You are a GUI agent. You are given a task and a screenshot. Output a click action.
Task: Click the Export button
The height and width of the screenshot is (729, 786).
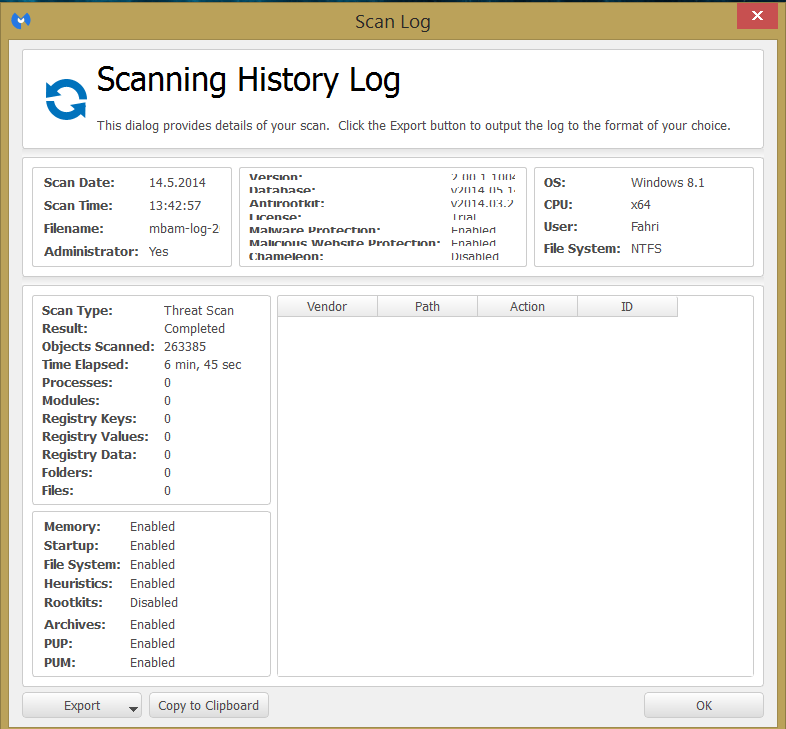coord(82,705)
